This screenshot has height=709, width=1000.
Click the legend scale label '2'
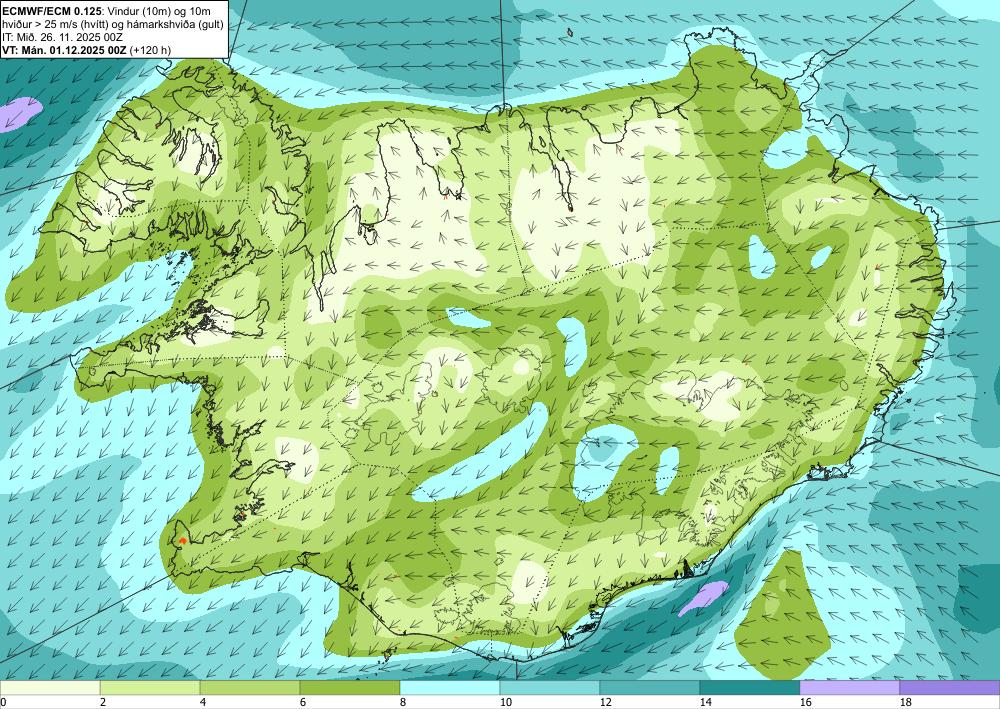[x=103, y=703]
